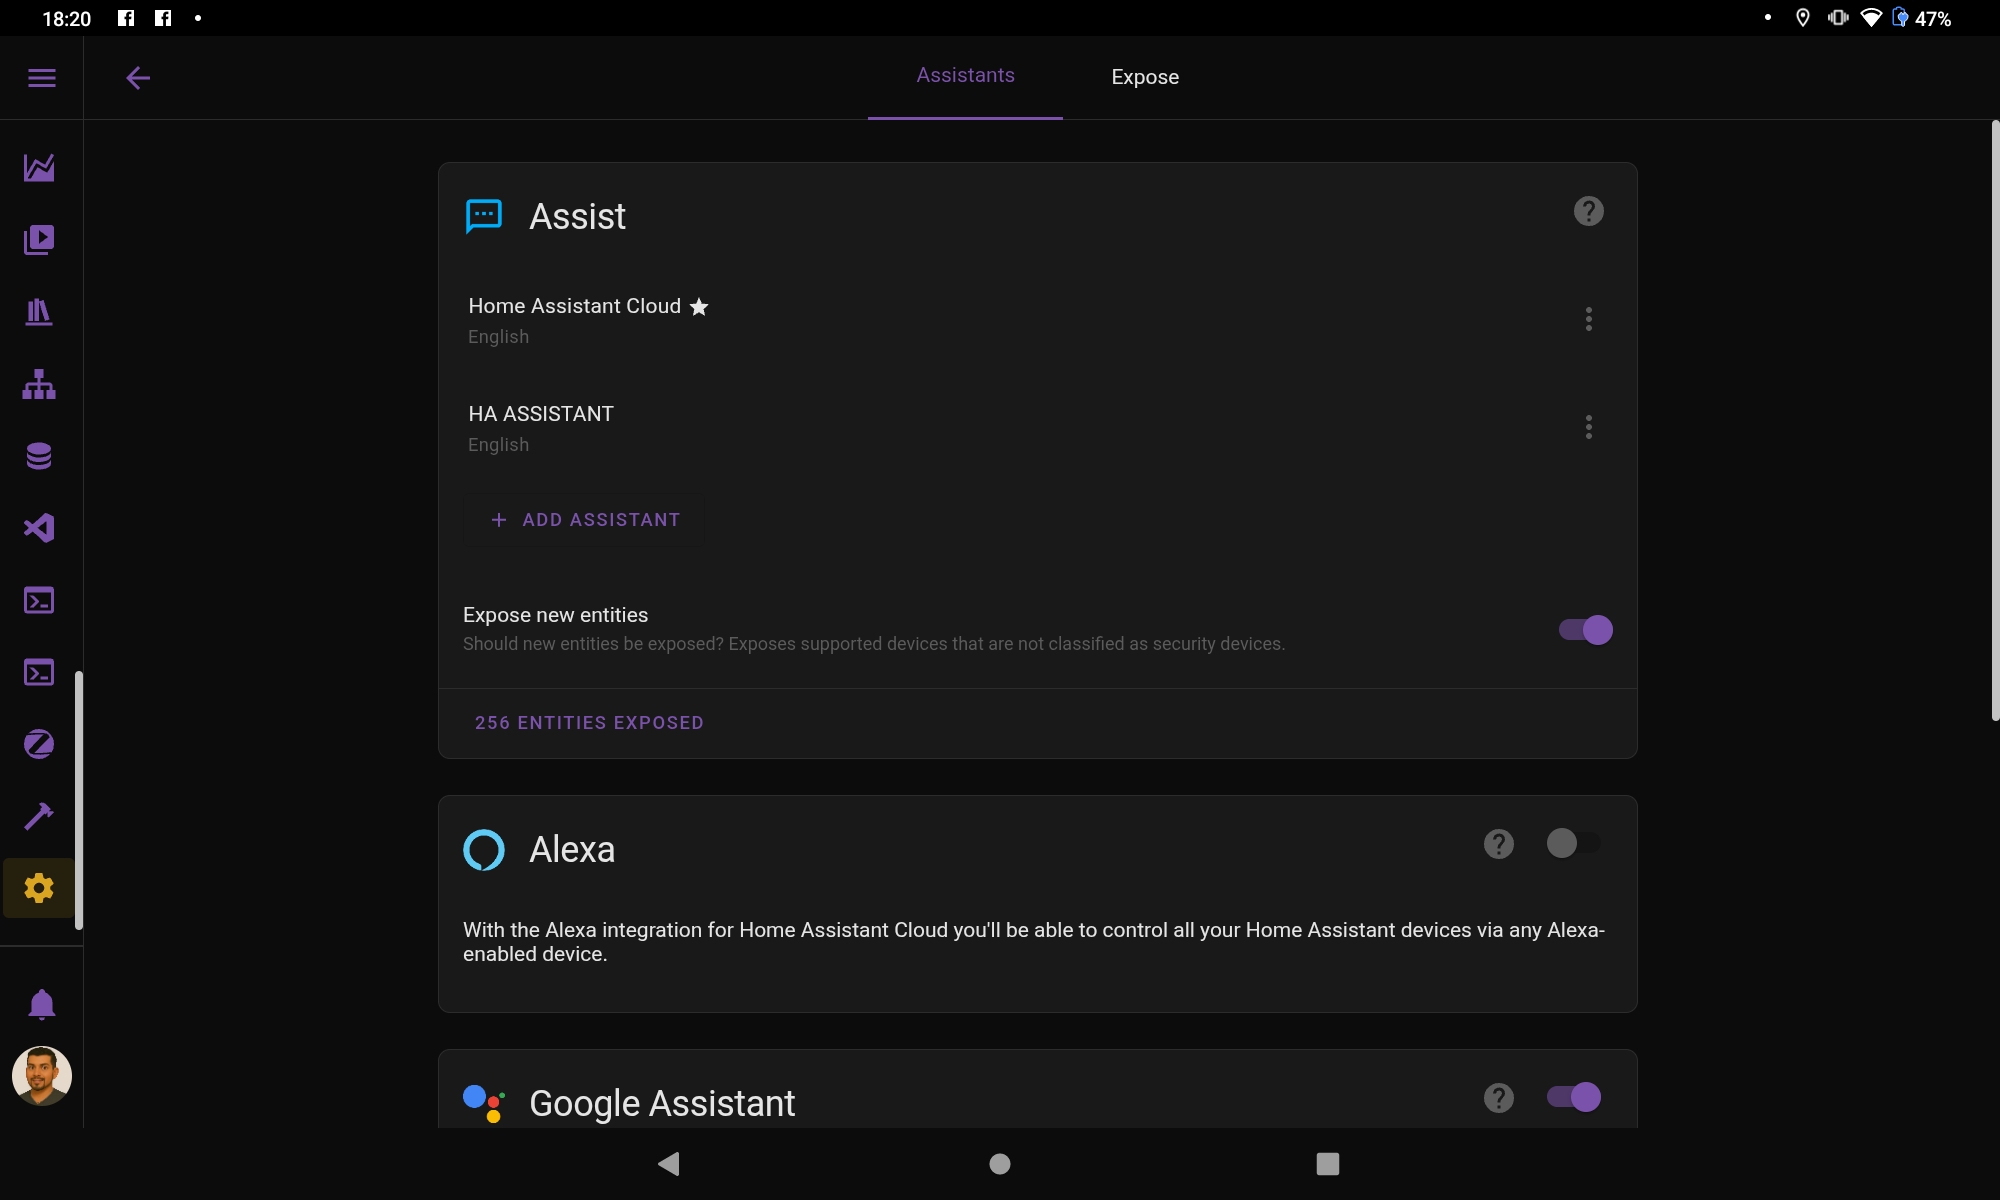Open 256 ENTITIES EXPOSED link
The height and width of the screenshot is (1200, 2000).
click(x=589, y=723)
